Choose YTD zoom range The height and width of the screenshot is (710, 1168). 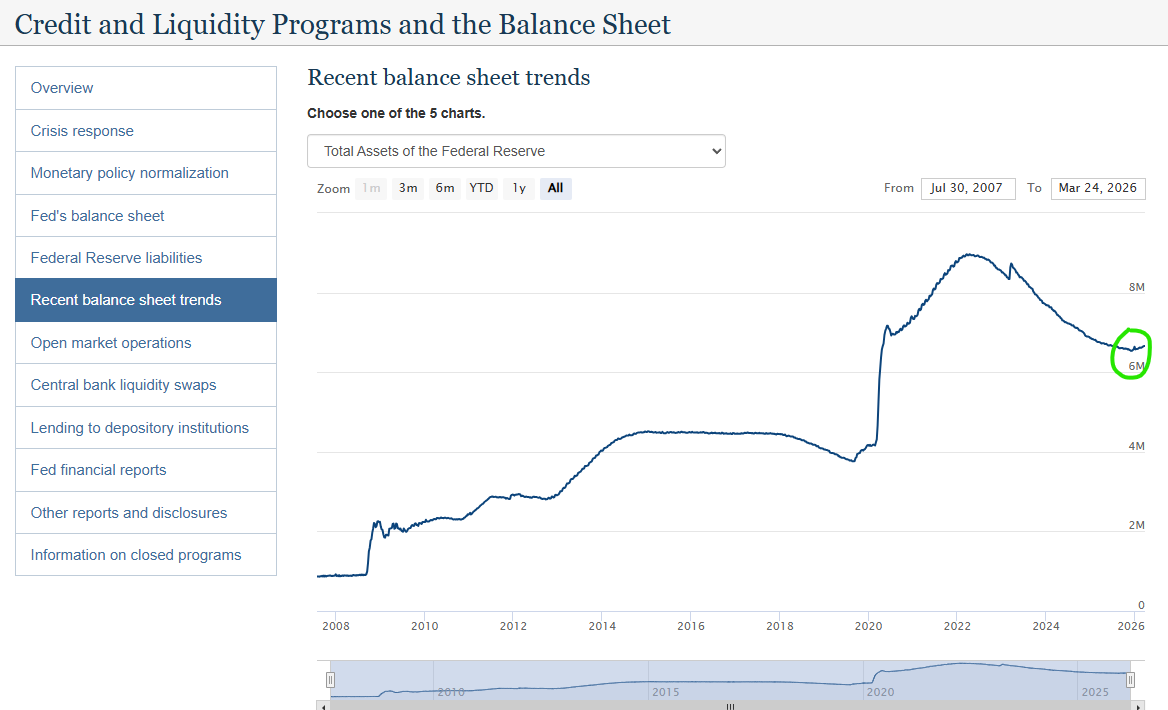pyautogui.click(x=481, y=188)
